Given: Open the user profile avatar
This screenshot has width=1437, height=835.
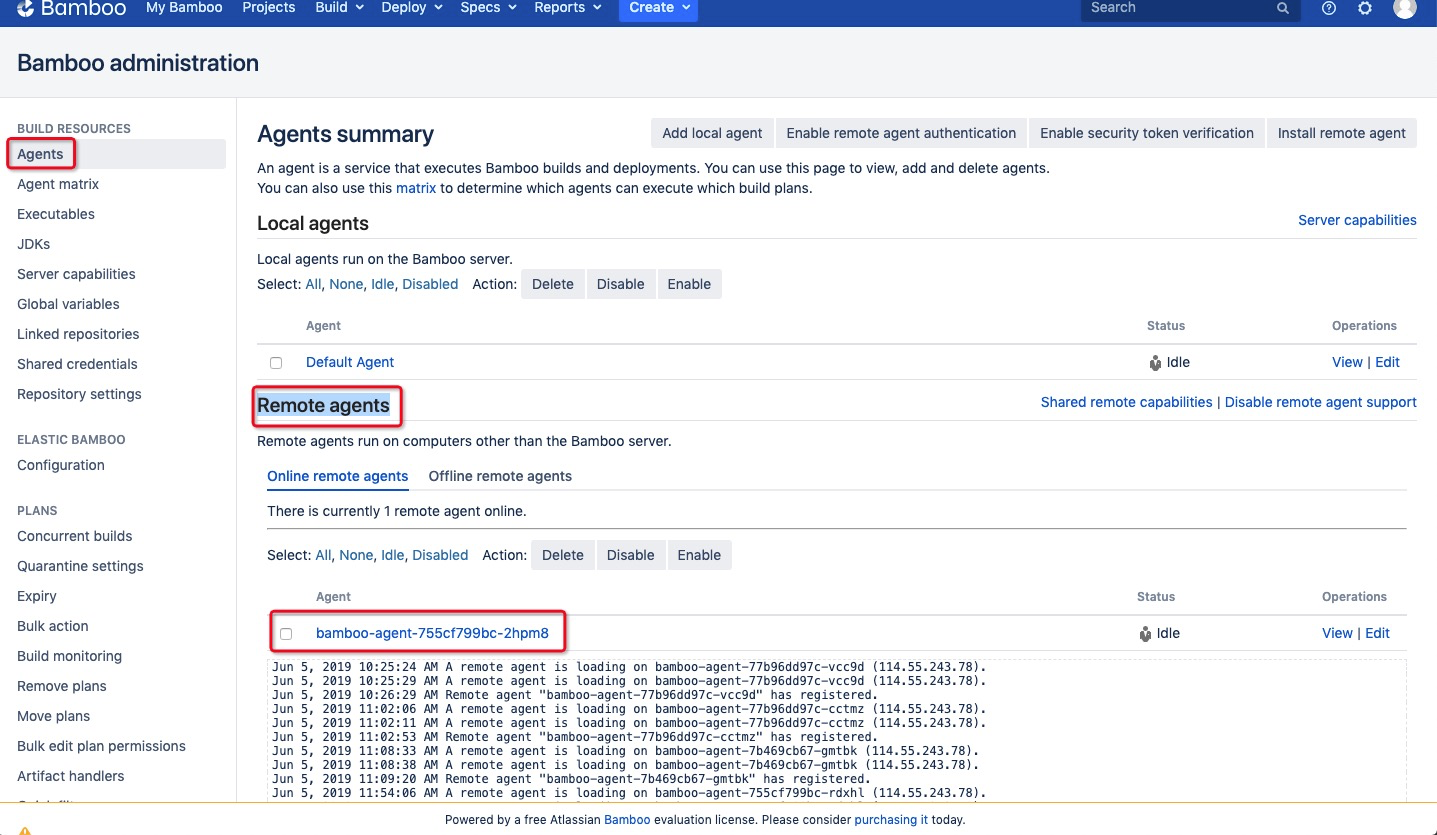Looking at the screenshot, I should tap(1405, 8).
